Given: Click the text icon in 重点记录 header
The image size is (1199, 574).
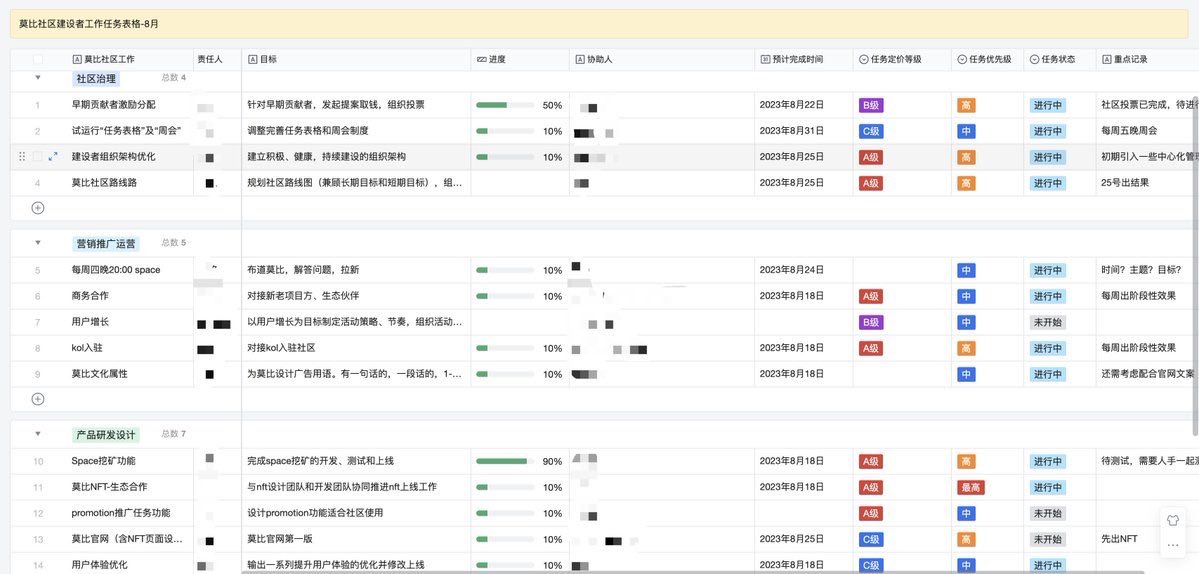Looking at the screenshot, I should coord(1106,59).
